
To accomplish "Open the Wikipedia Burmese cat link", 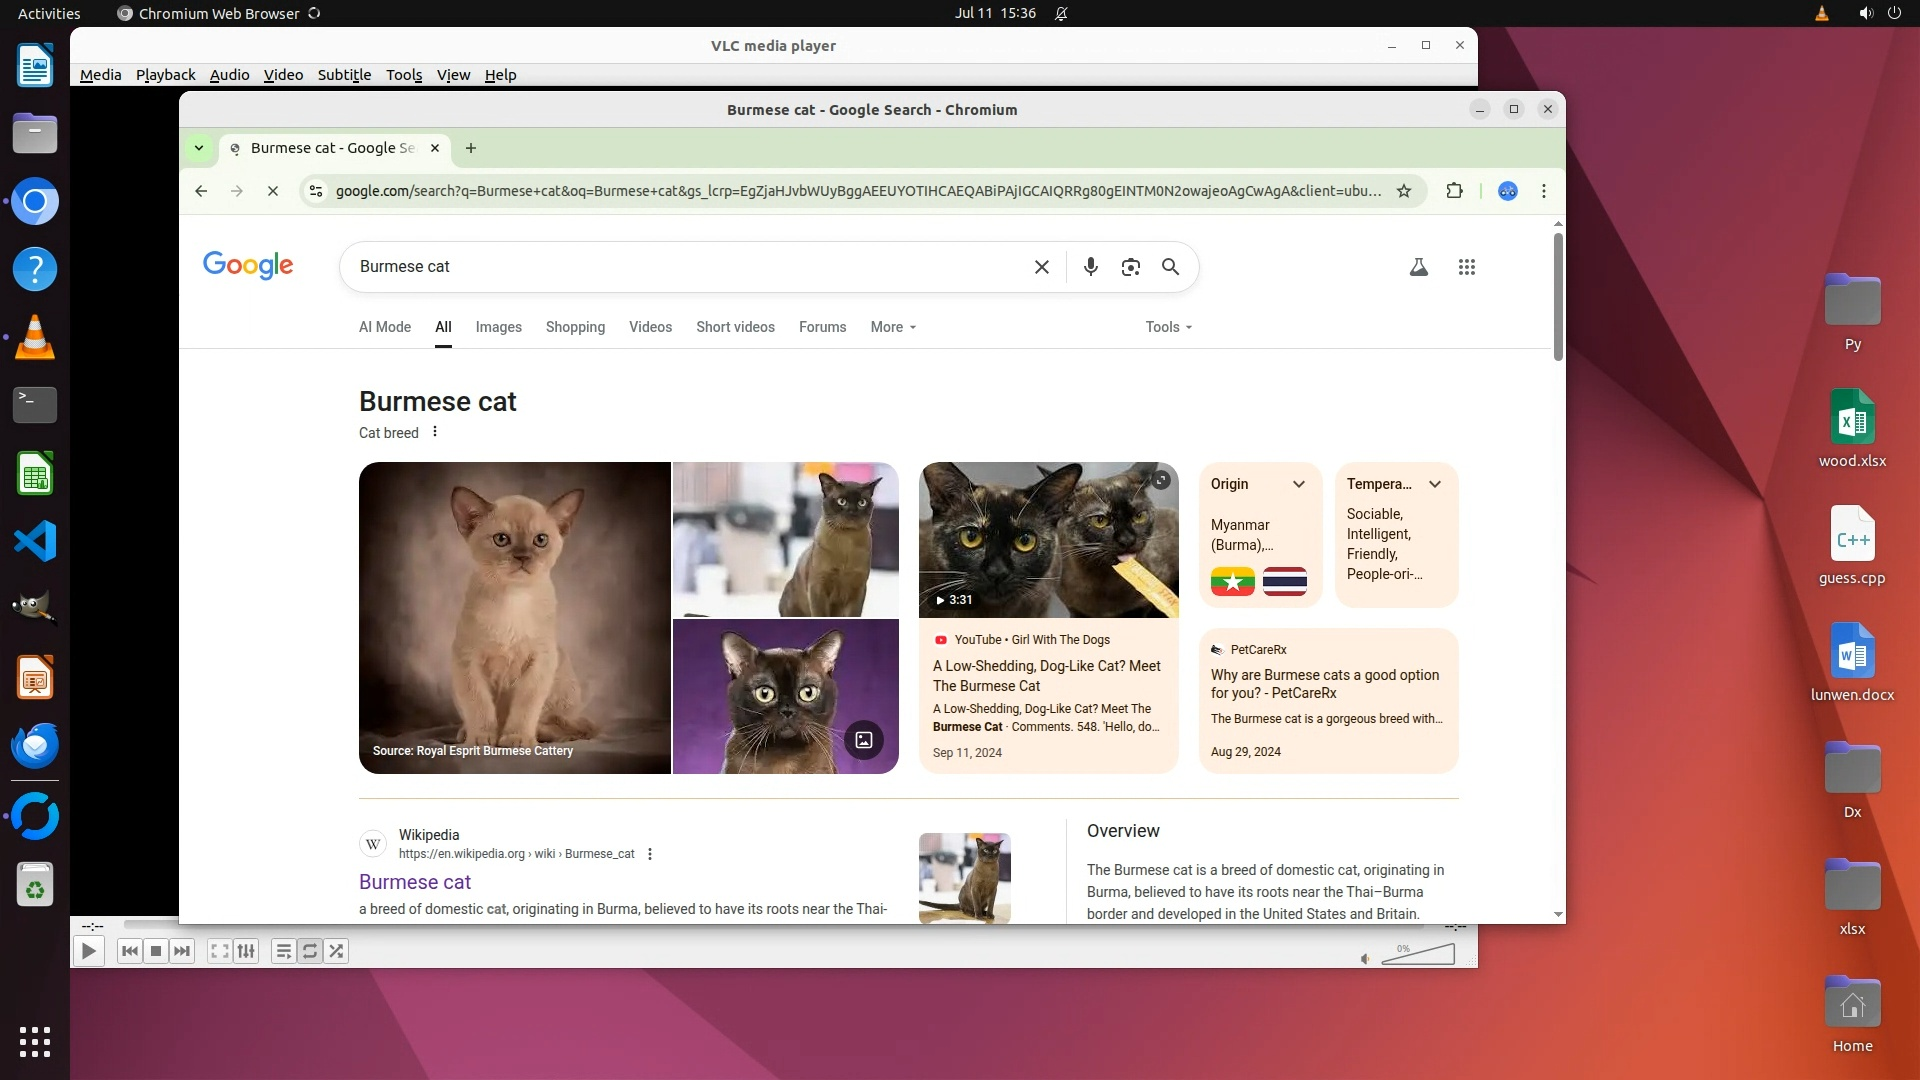I will tap(414, 882).
